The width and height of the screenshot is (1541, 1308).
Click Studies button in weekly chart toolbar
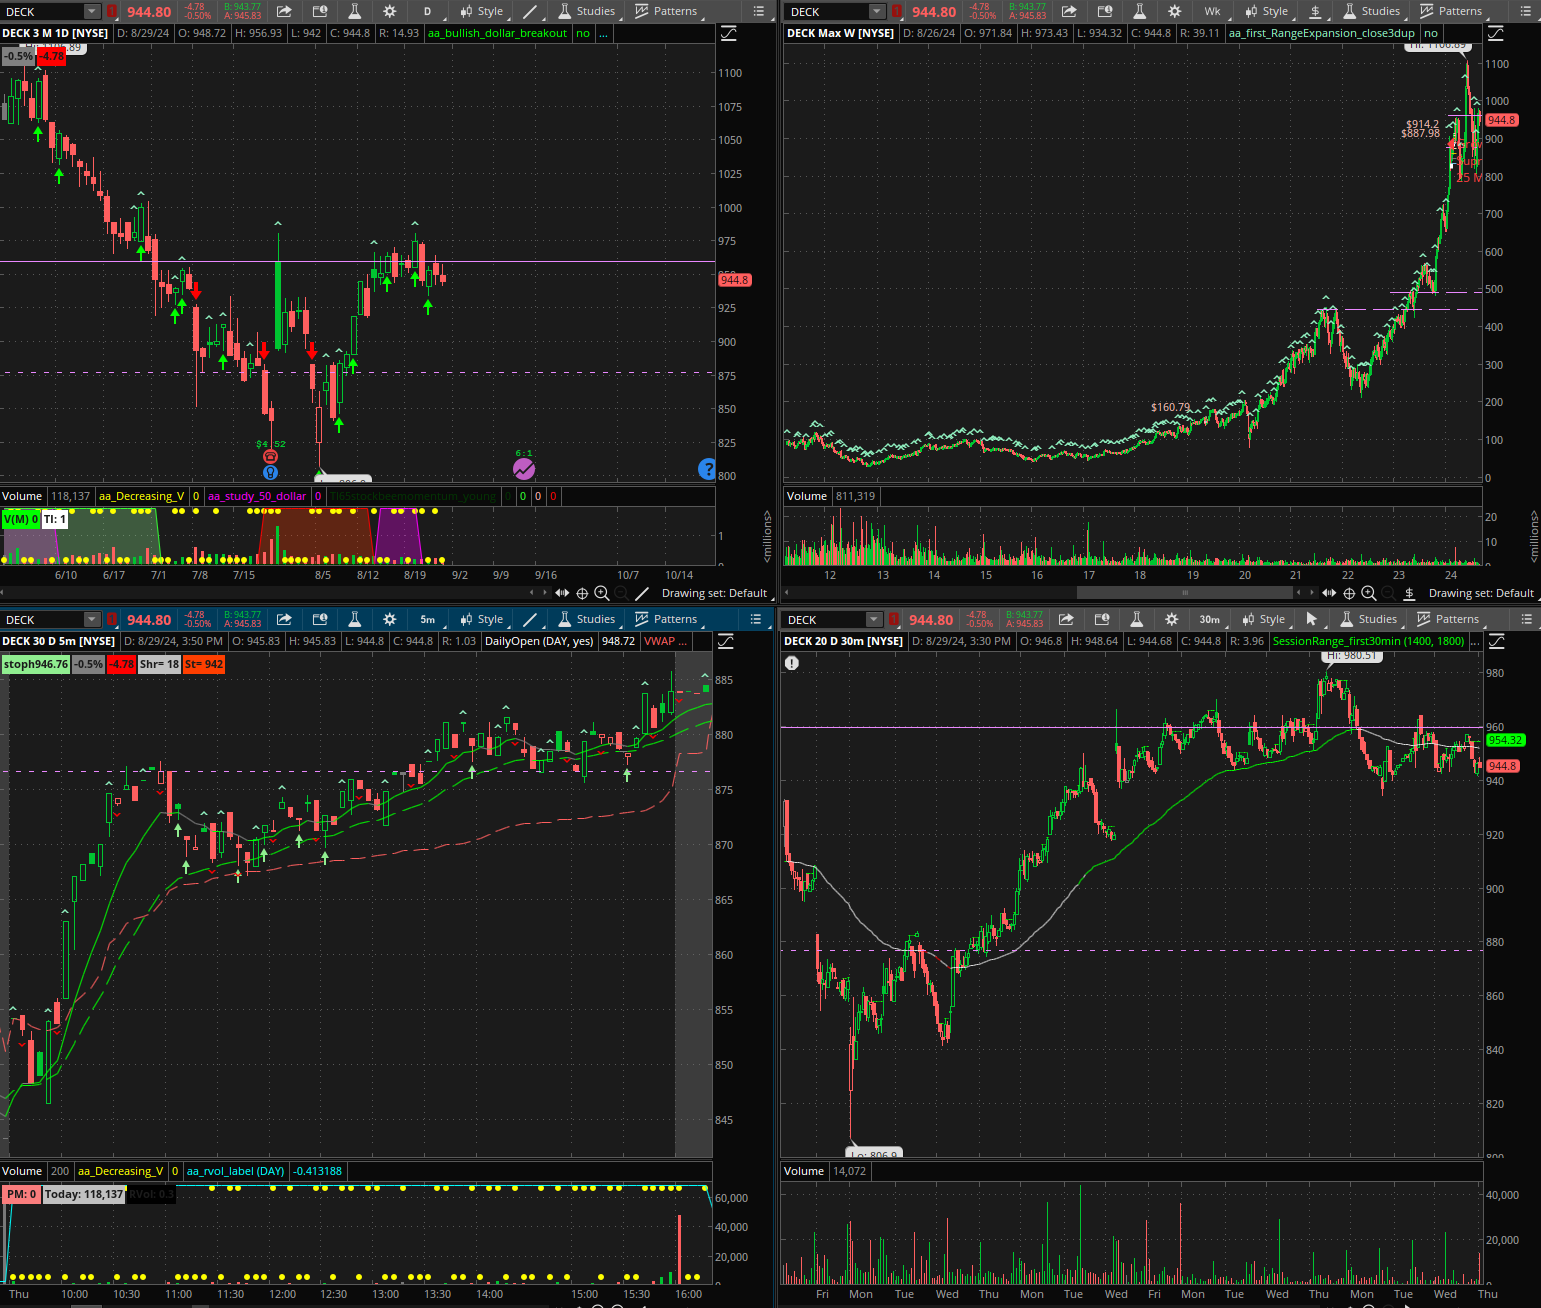coord(1372,11)
